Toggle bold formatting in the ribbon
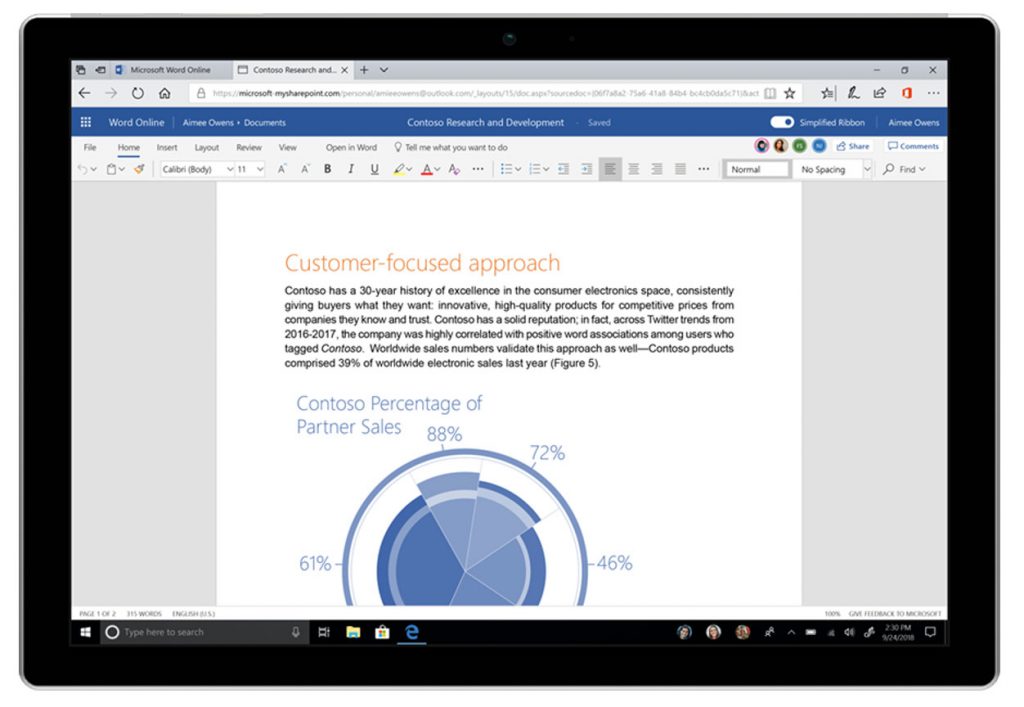This screenshot has width=1024, height=707. tap(327, 169)
